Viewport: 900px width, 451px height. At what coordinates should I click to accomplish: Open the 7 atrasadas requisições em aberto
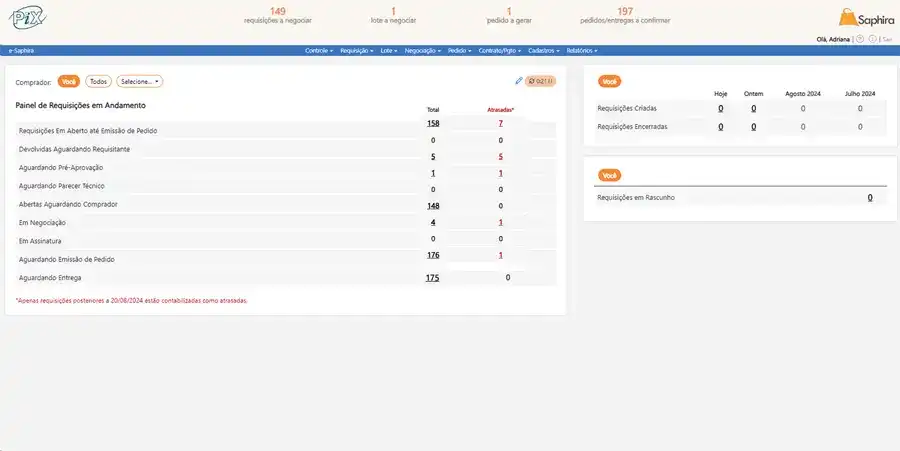click(500, 123)
